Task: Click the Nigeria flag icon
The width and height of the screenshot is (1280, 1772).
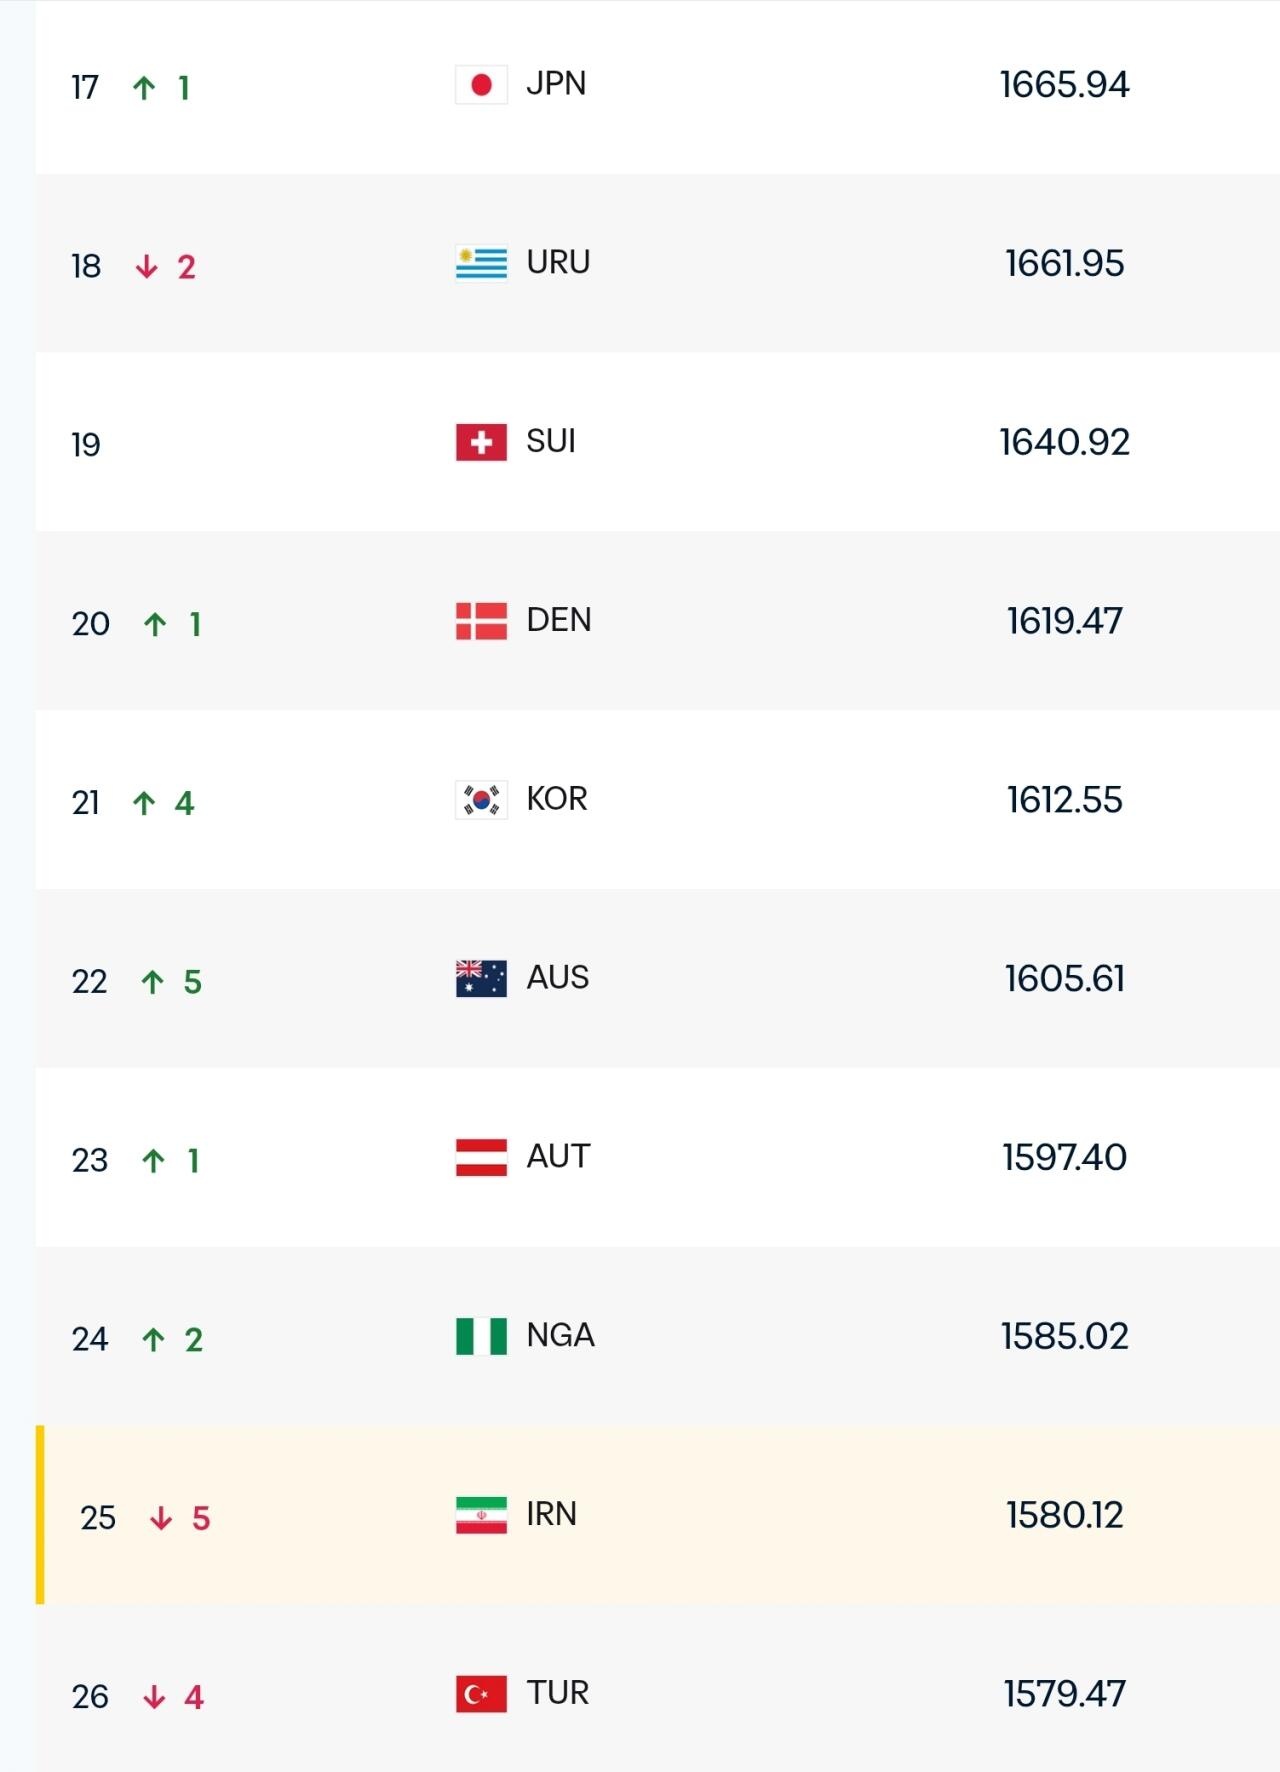Action: click(x=481, y=1336)
